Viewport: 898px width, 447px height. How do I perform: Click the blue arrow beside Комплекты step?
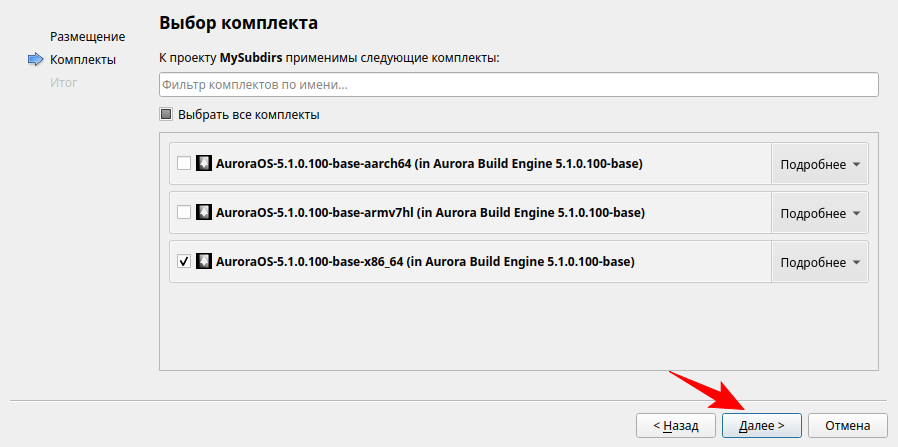click(36, 60)
